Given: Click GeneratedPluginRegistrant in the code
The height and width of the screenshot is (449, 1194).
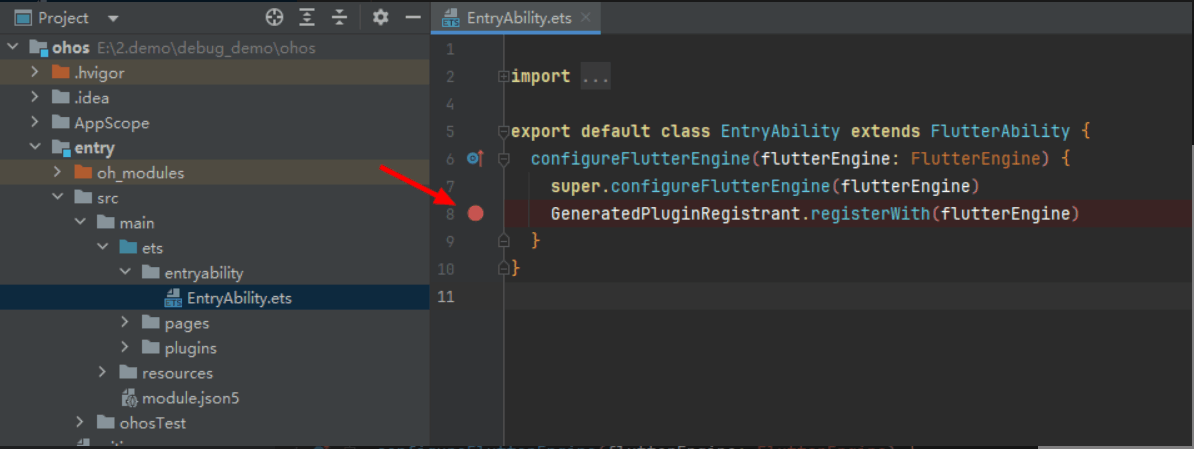Looking at the screenshot, I should click(x=676, y=214).
